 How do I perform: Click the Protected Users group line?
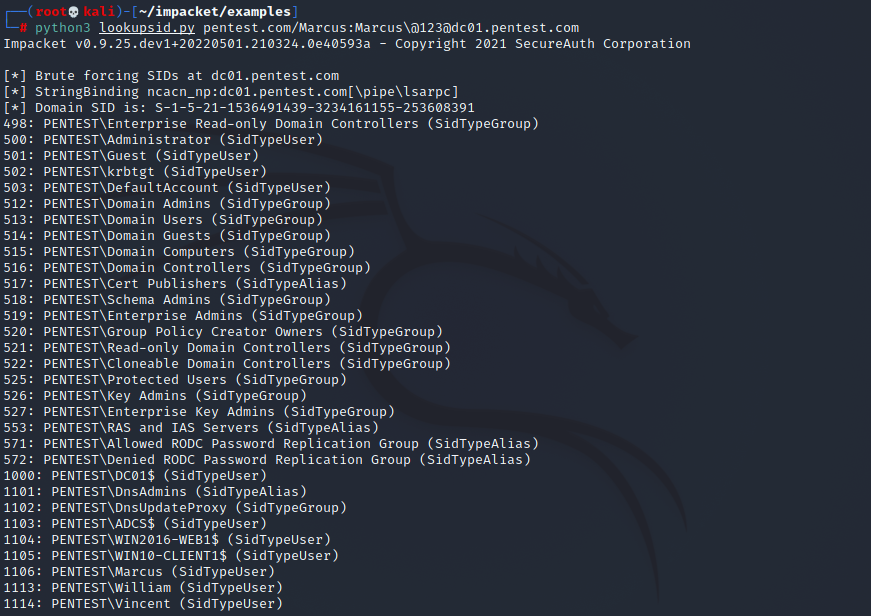pos(175,379)
